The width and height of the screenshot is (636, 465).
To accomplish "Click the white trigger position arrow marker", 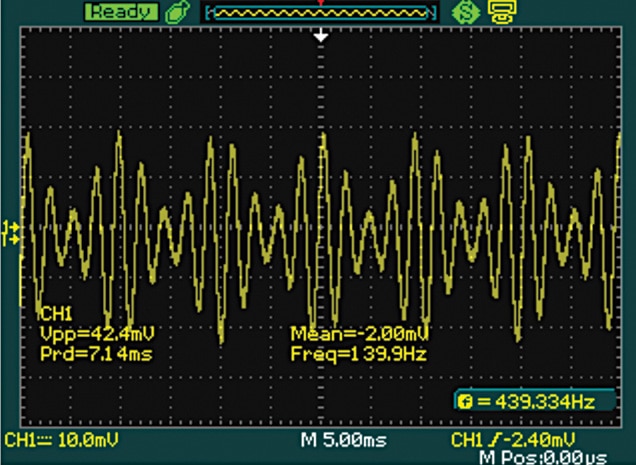I will (321, 37).
